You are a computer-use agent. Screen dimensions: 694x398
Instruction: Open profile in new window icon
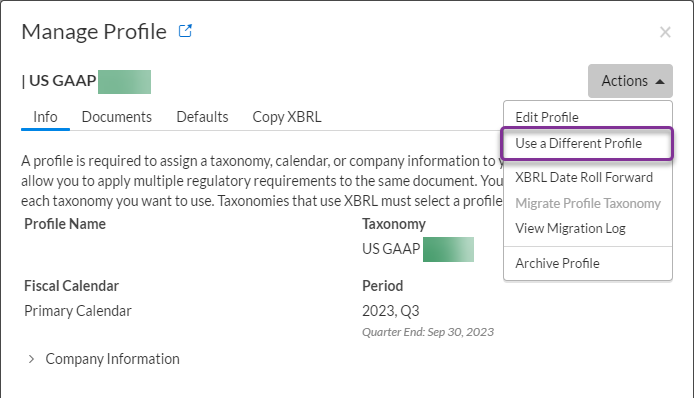185,31
